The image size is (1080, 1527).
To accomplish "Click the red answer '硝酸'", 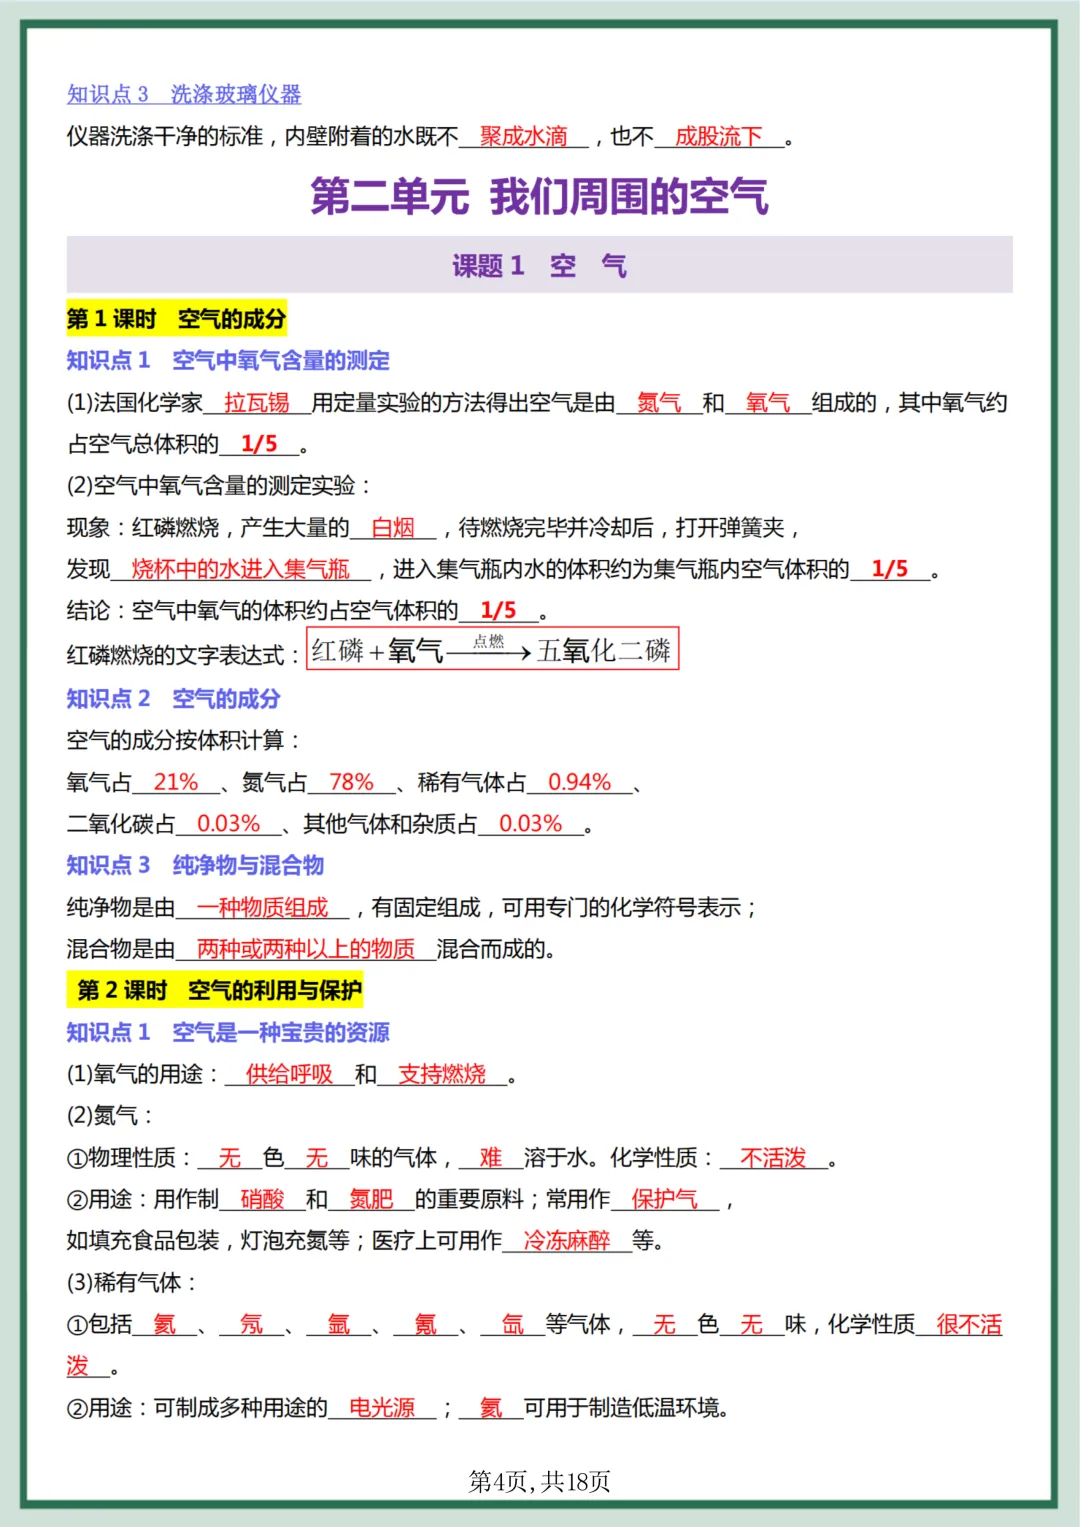I will pyautogui.click(x=263, y=1199).
